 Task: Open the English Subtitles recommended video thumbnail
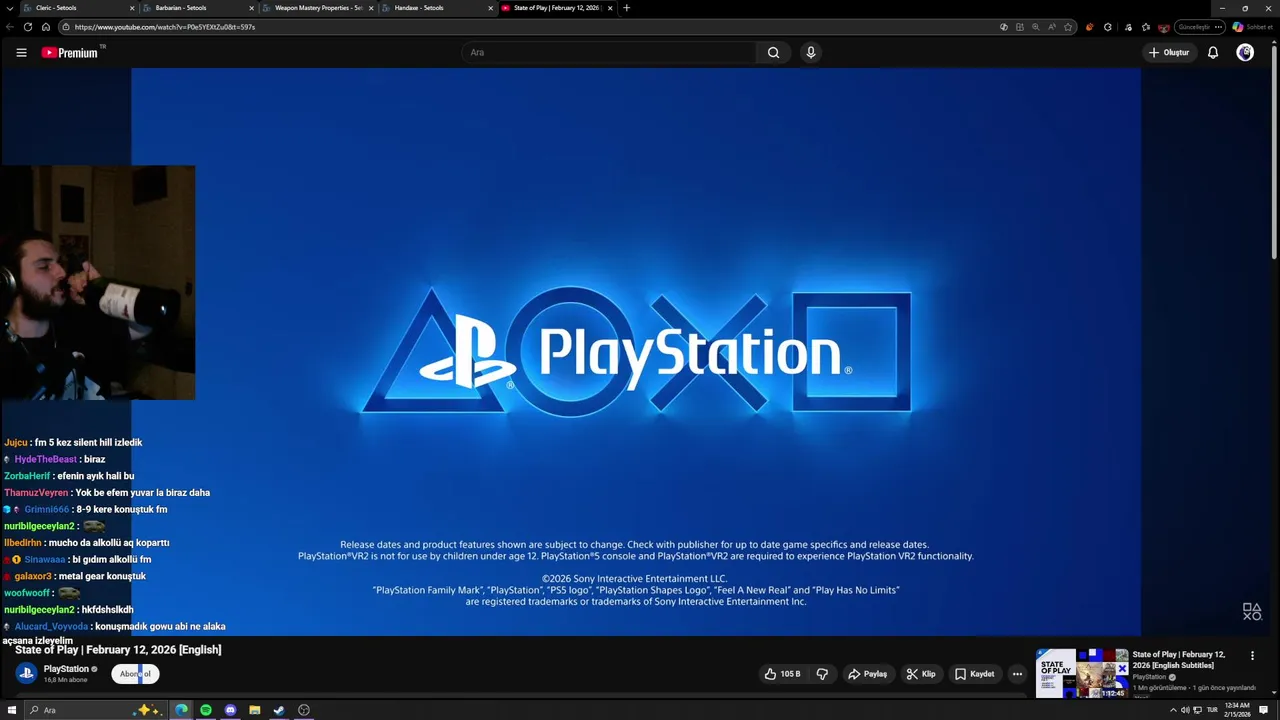tap(1082, 673)
